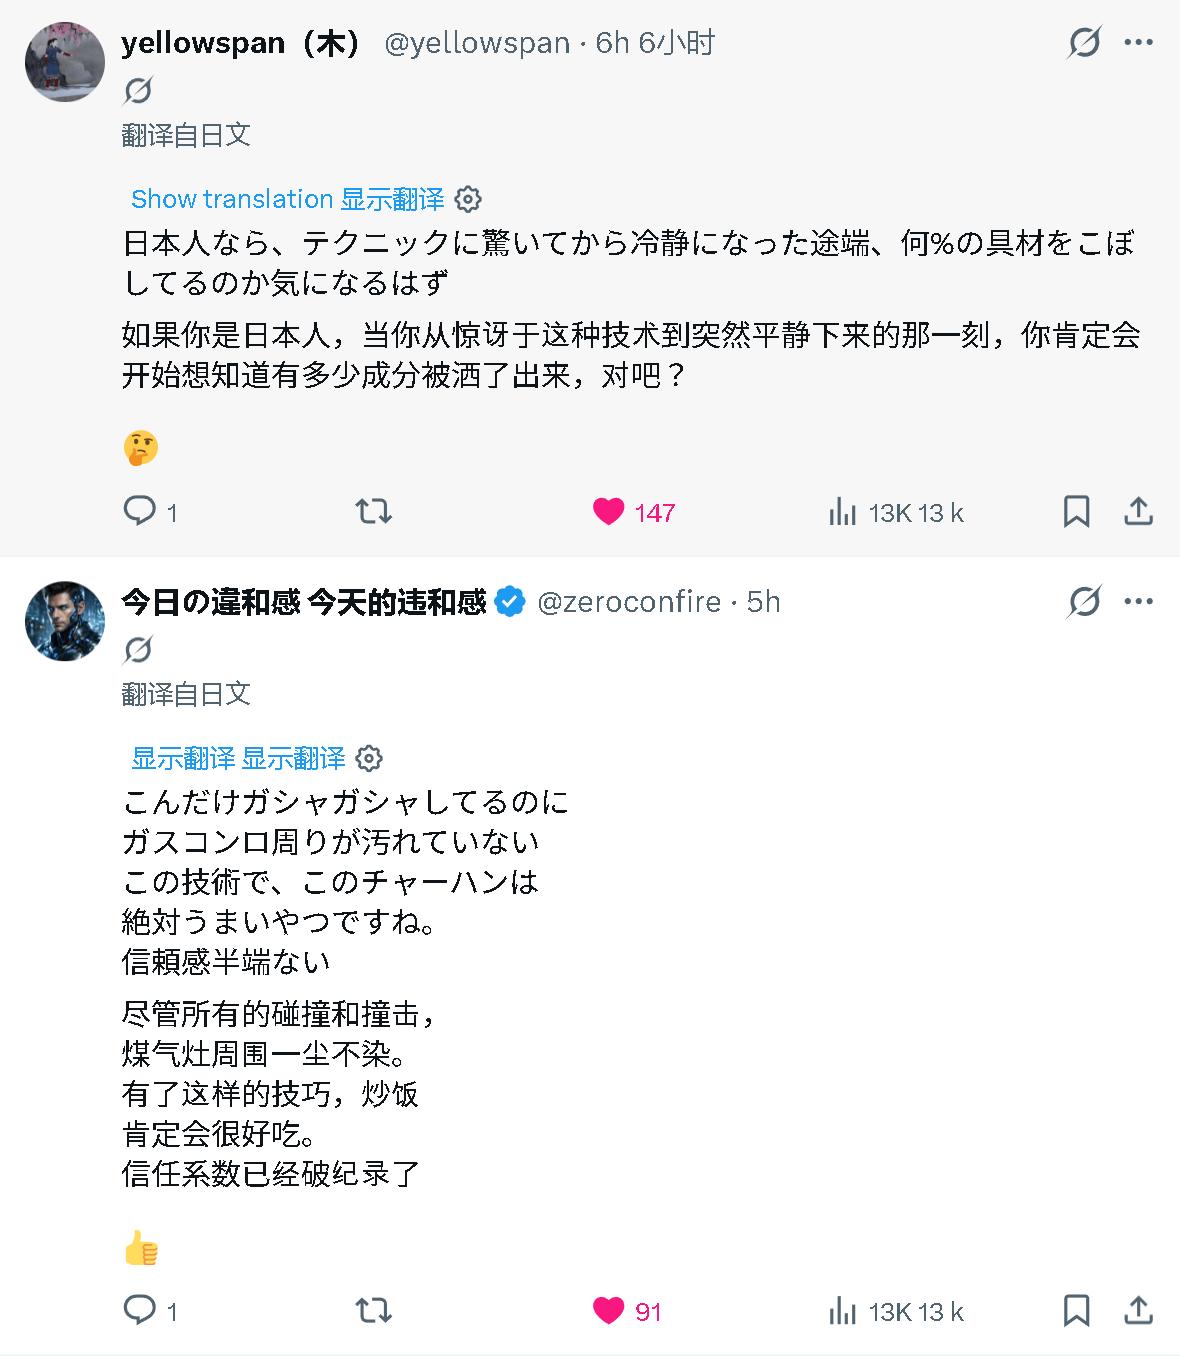Bookmark yellowspan's post

pyautogui.click(x=1076, y=512)
